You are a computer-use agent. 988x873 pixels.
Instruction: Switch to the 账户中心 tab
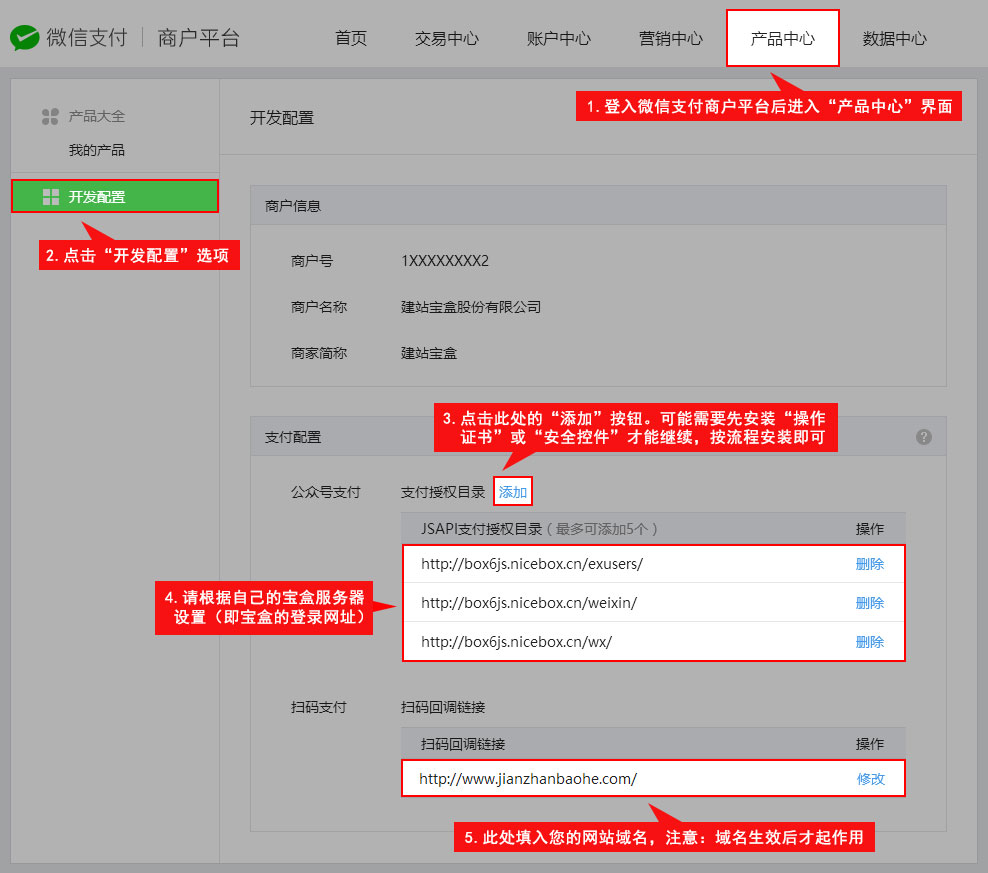(559, 38)
